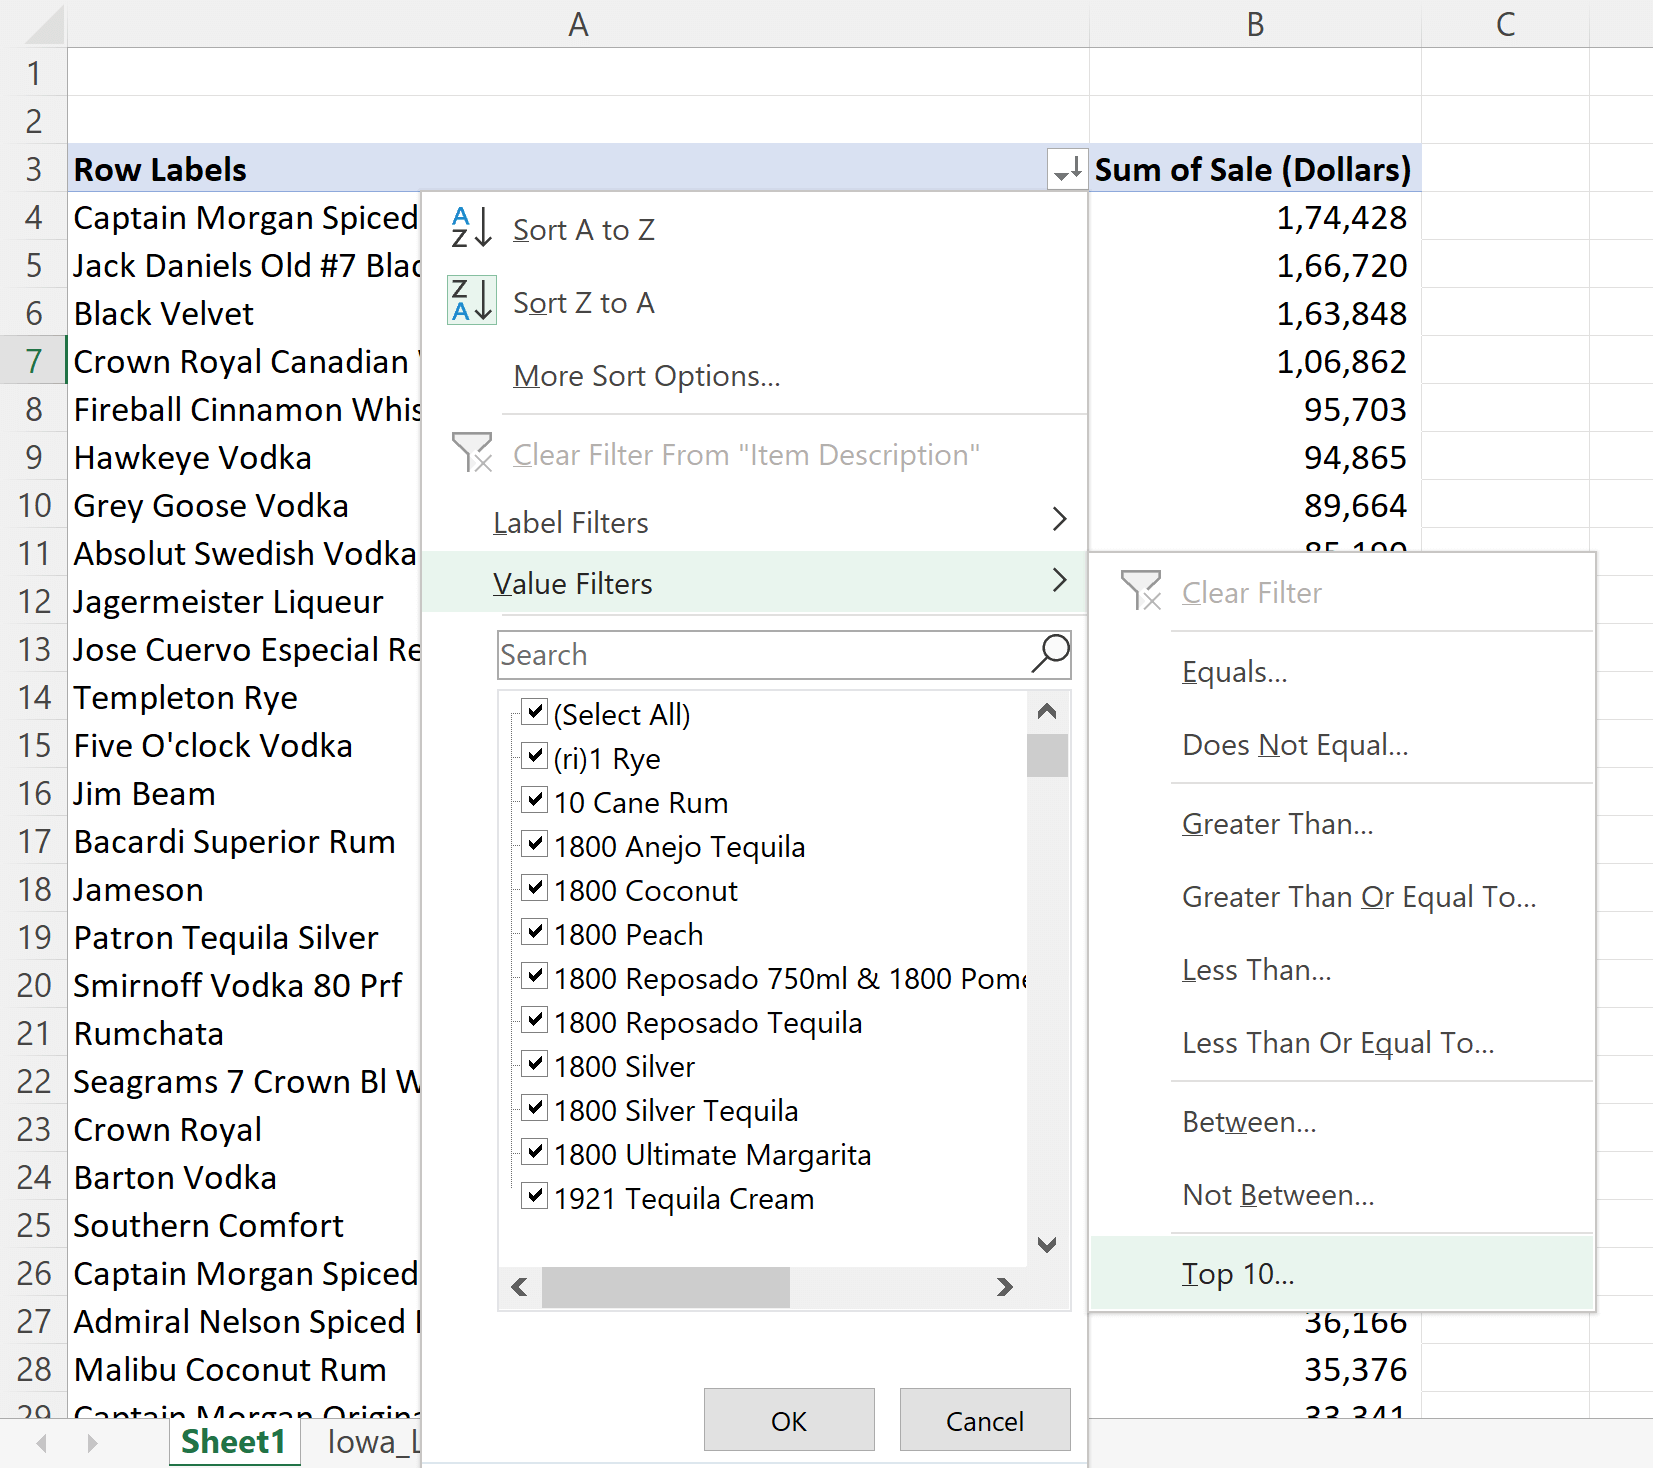The image size is (1653, 1468).
Task: Select the 1,74,428 value cell
Action: pyautogui.click(x=1255, y=217)
